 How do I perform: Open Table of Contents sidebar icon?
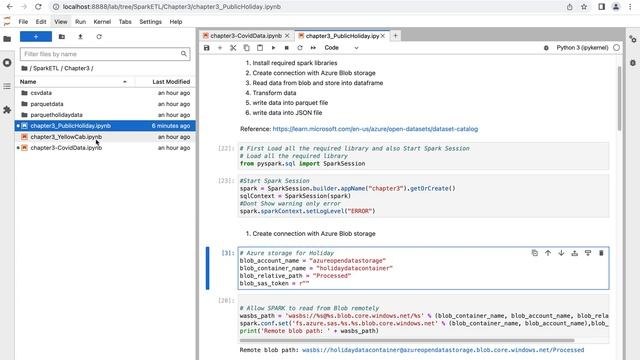[x=7, y=87]
